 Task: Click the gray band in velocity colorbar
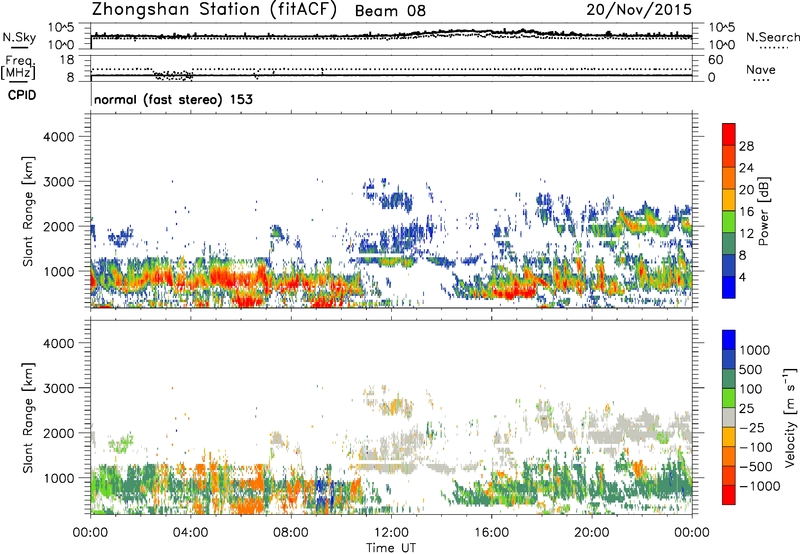[x=729, y=417]
